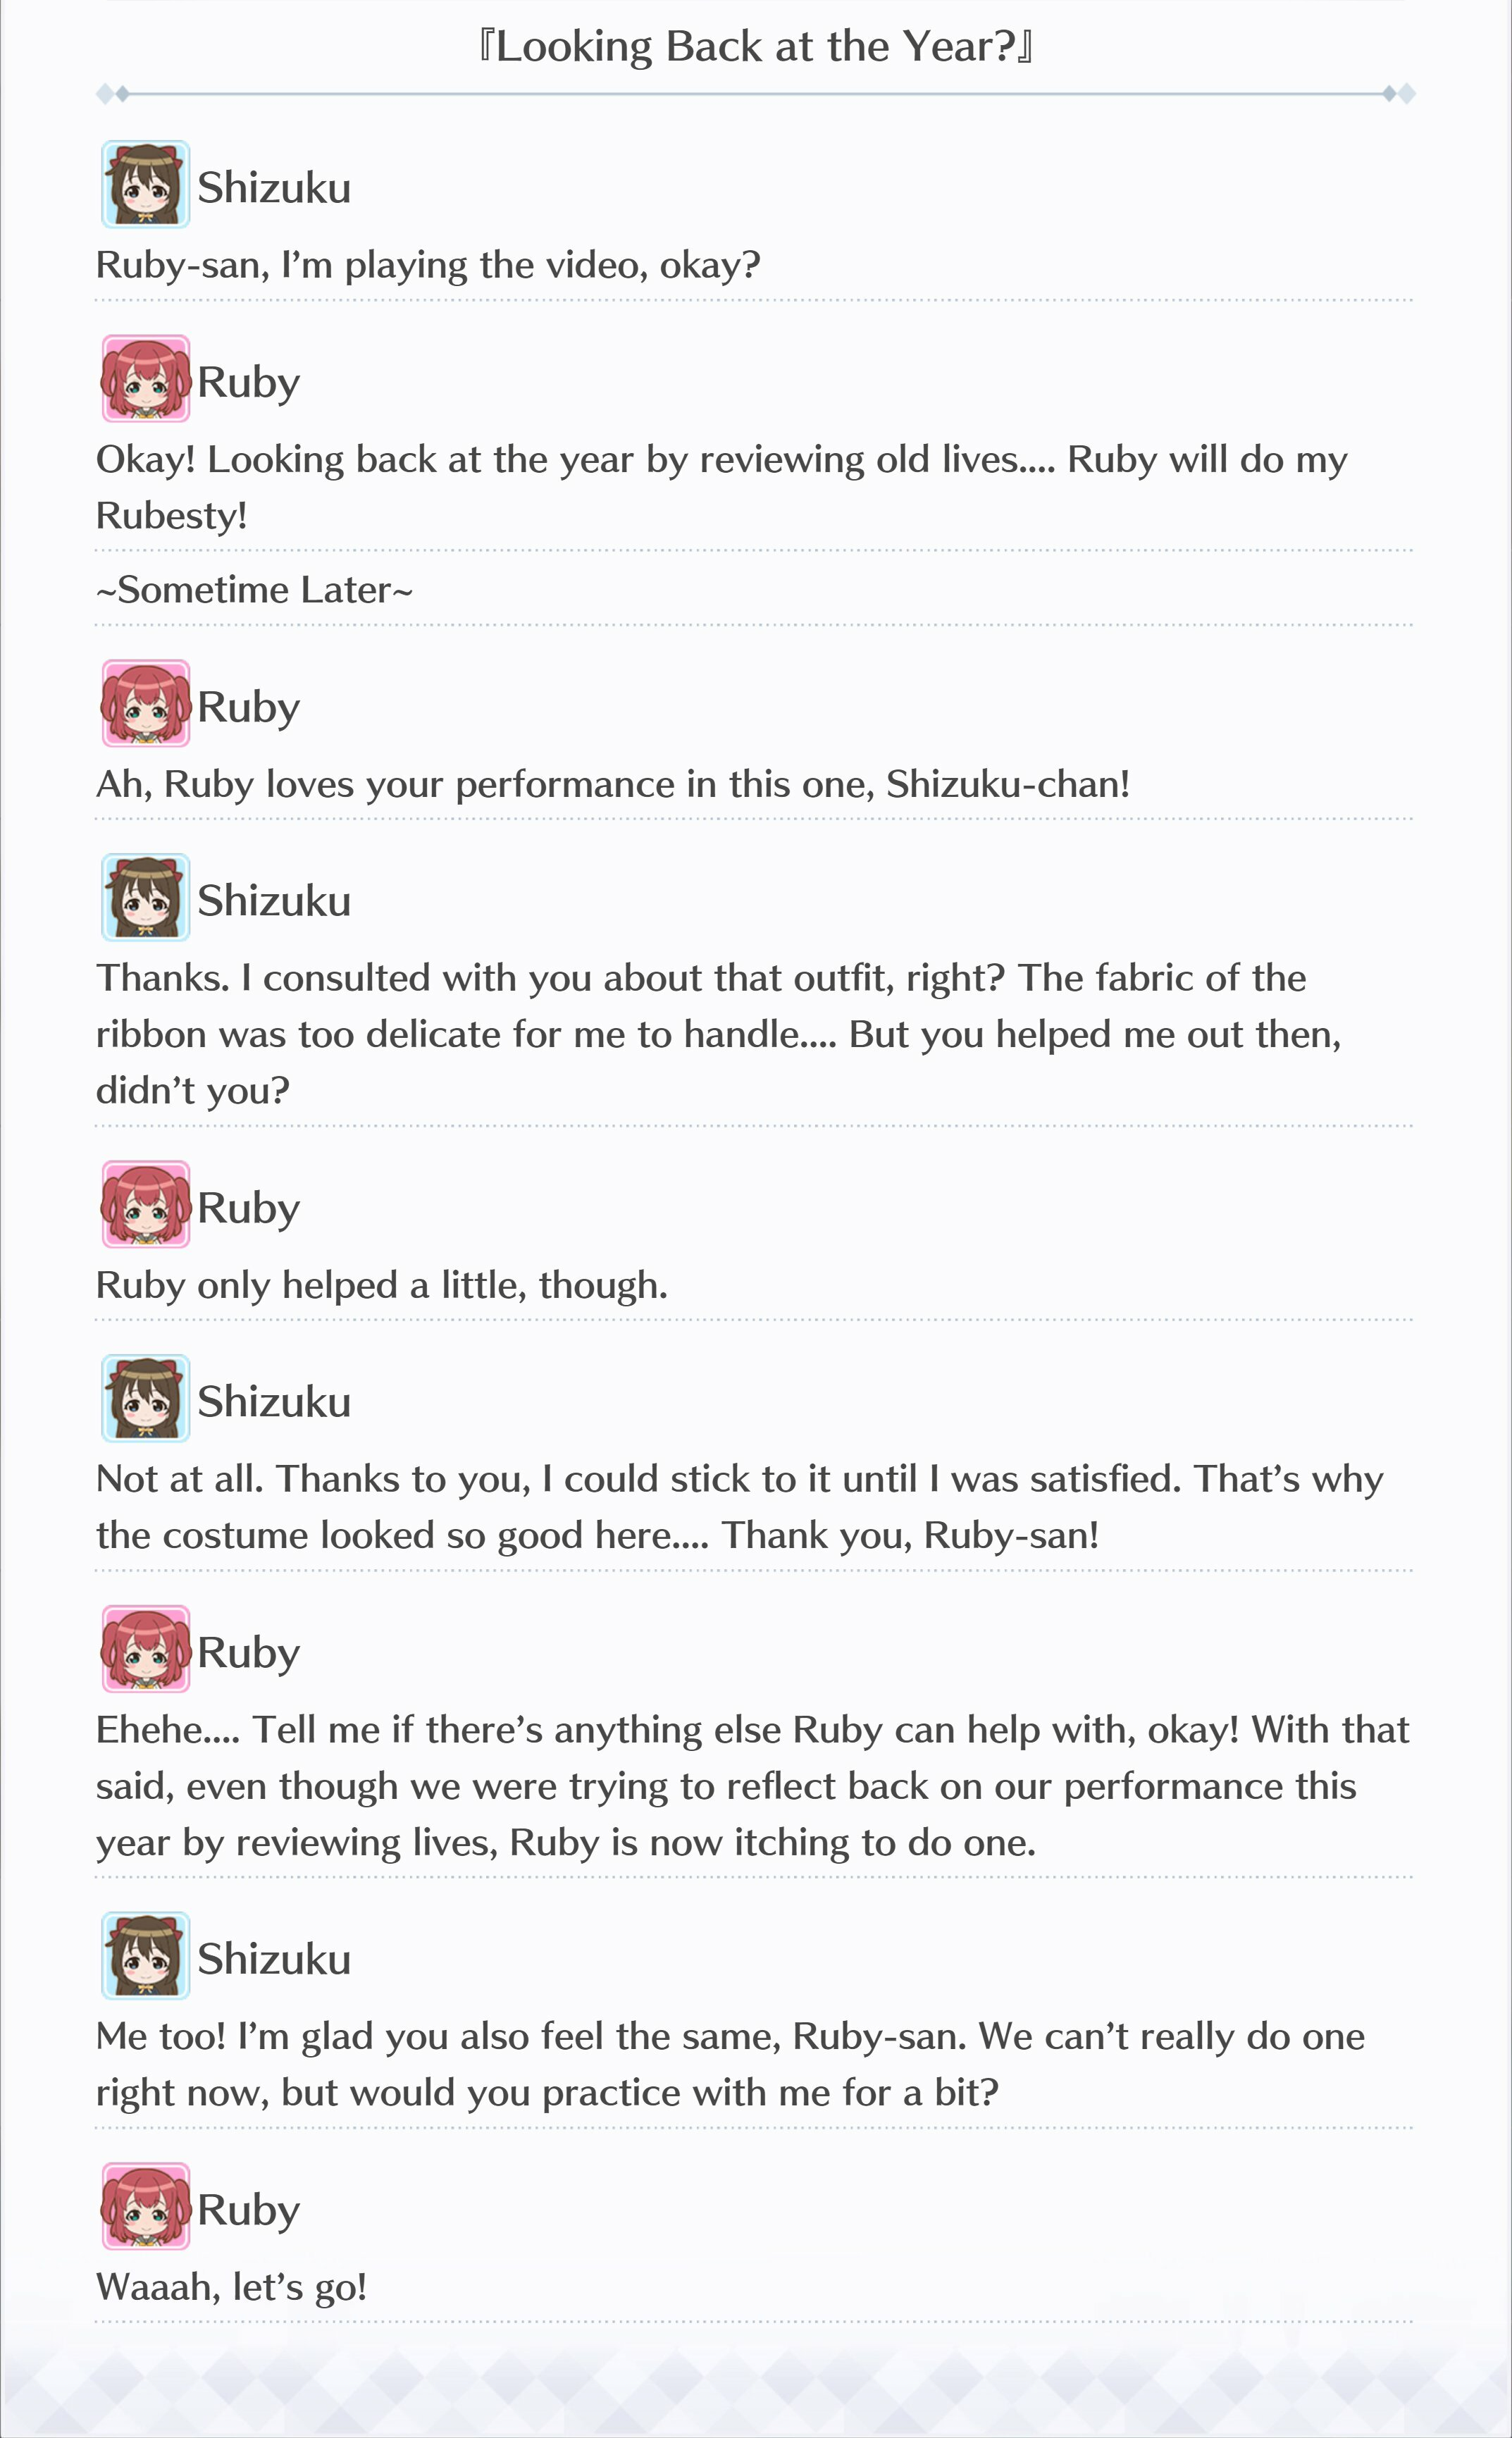Tap the 'Ruby will do my Rubesty!' text

coord(721,488)
